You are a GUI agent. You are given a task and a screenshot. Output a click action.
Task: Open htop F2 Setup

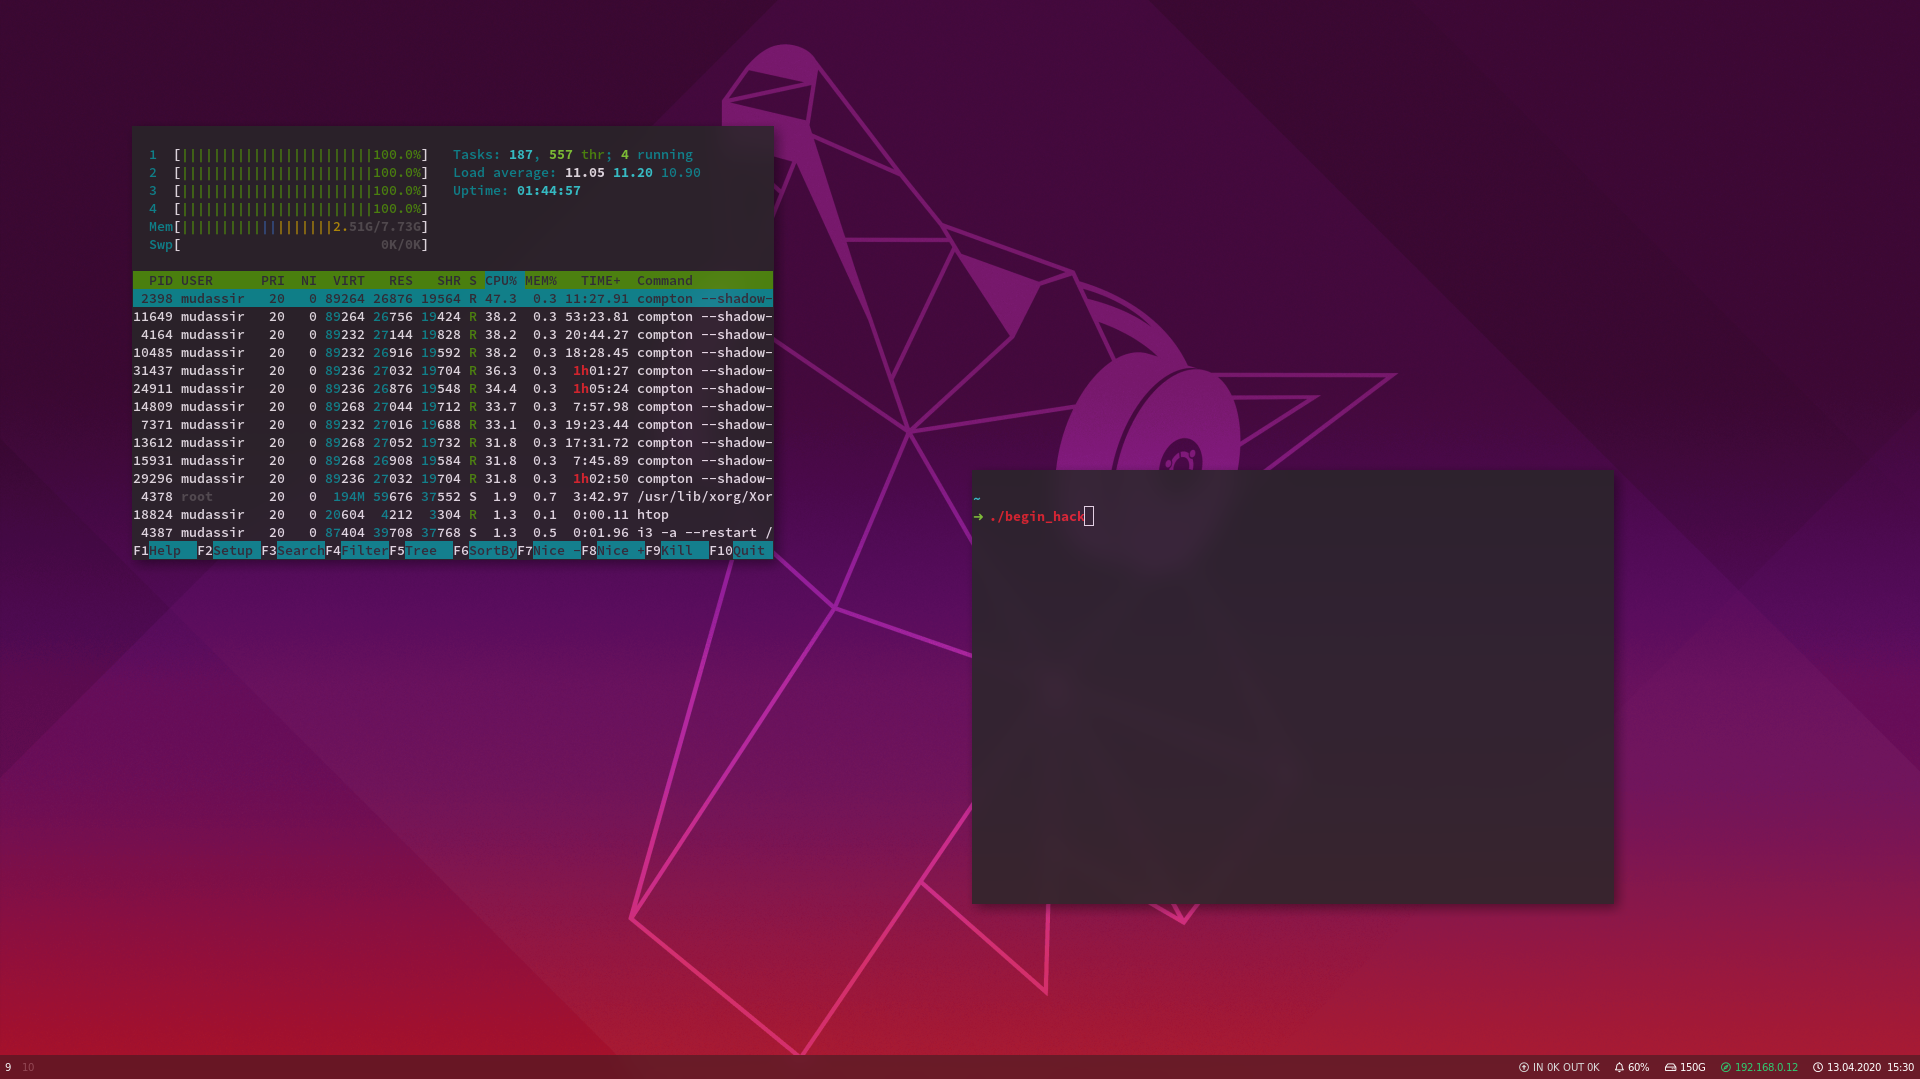click(229, 551)
